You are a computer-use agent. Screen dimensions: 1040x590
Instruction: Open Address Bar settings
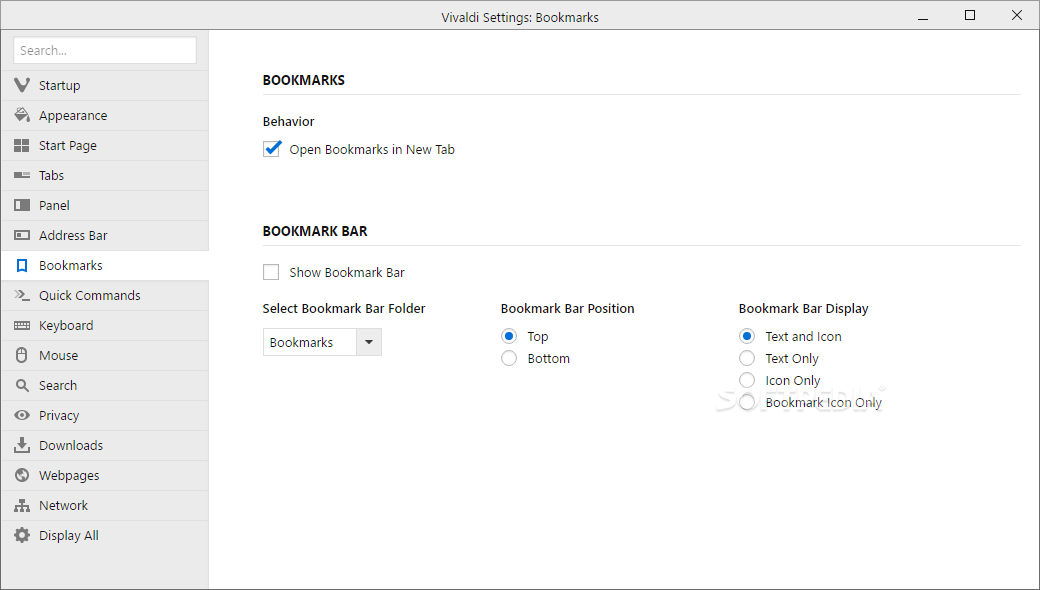[105, 235]
